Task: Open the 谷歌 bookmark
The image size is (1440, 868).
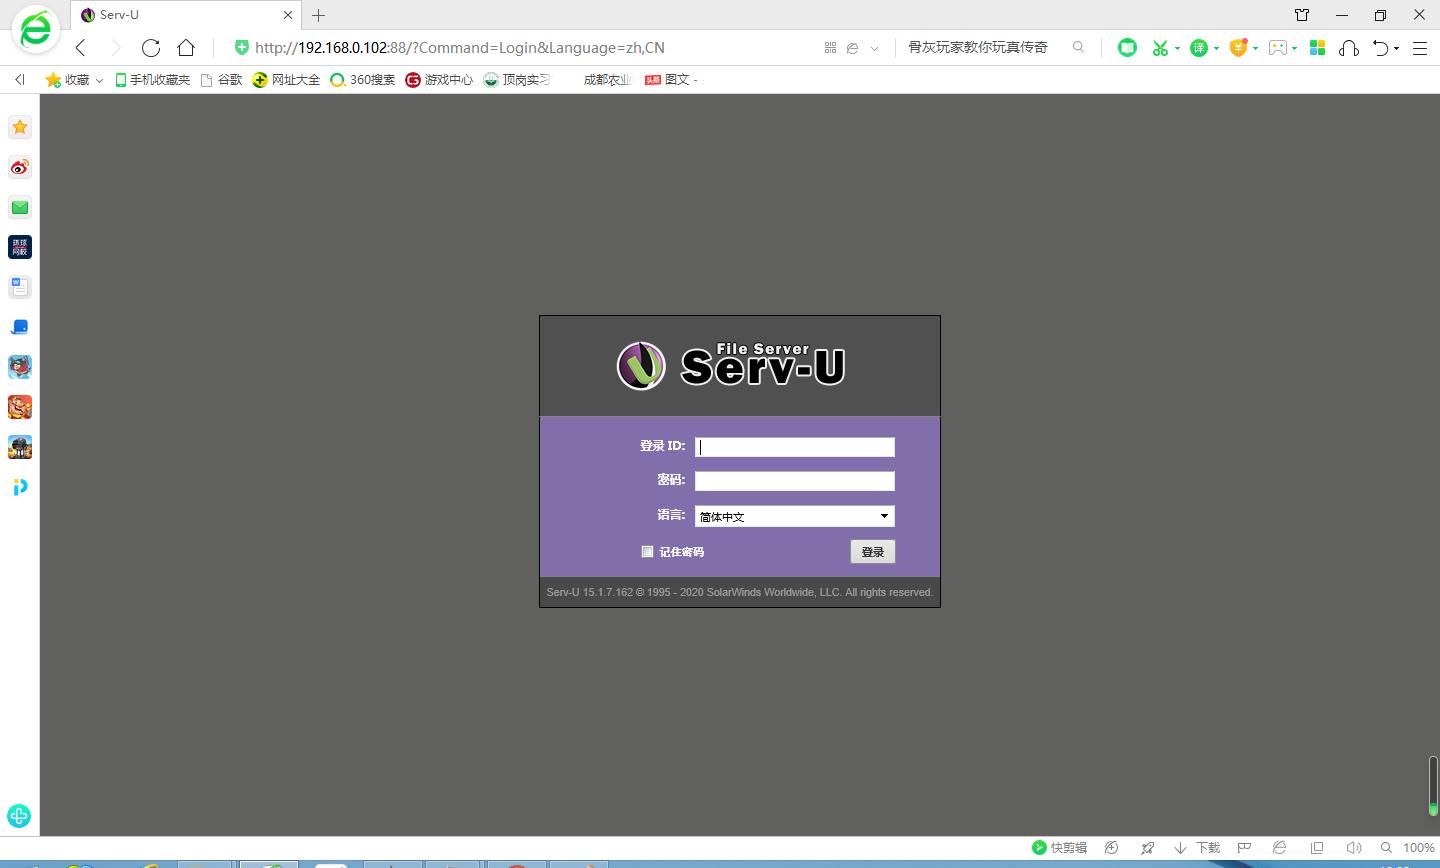Action: click(x=221, y=79)
